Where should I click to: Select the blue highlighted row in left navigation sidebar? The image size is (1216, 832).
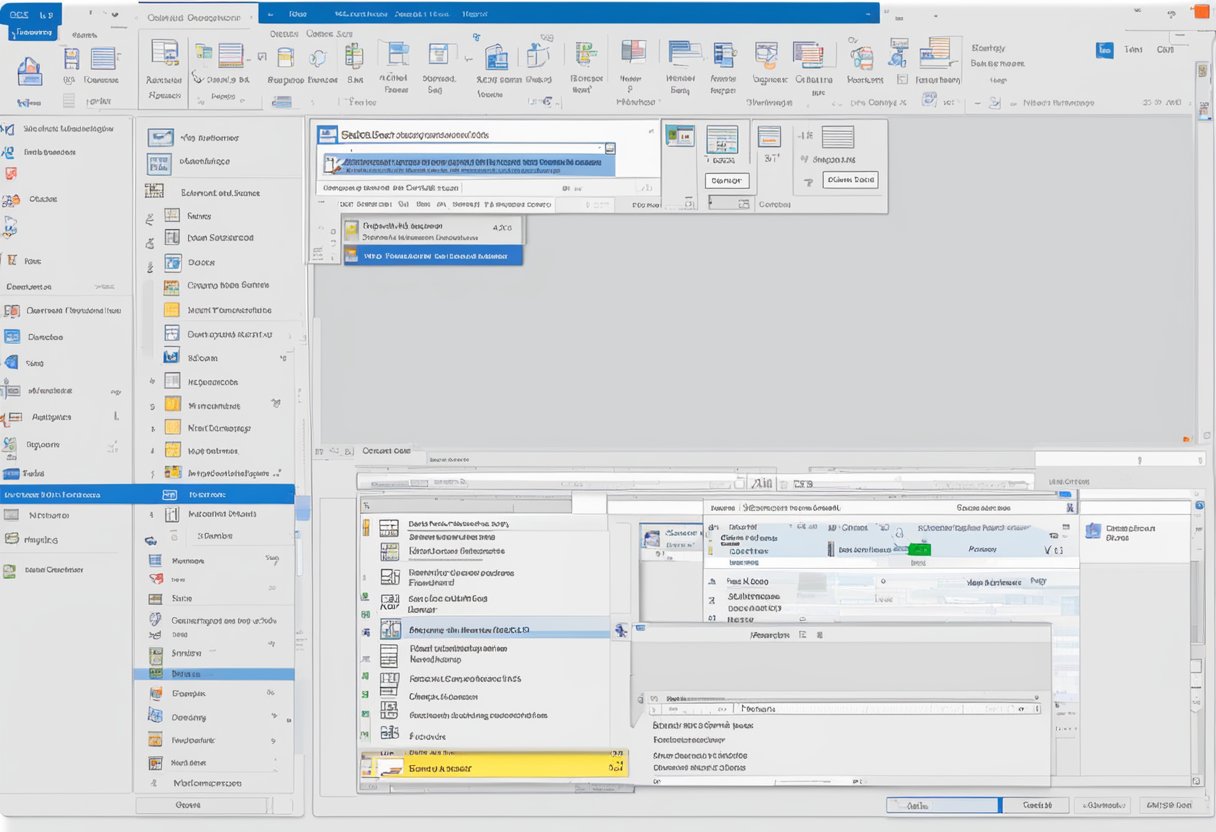147,494
